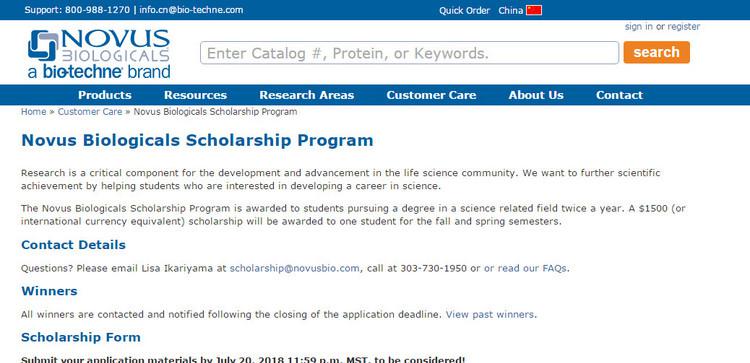Click the Novus Biologicals logo
Viewport: 750px width, 363px height.
coord(99,54)
